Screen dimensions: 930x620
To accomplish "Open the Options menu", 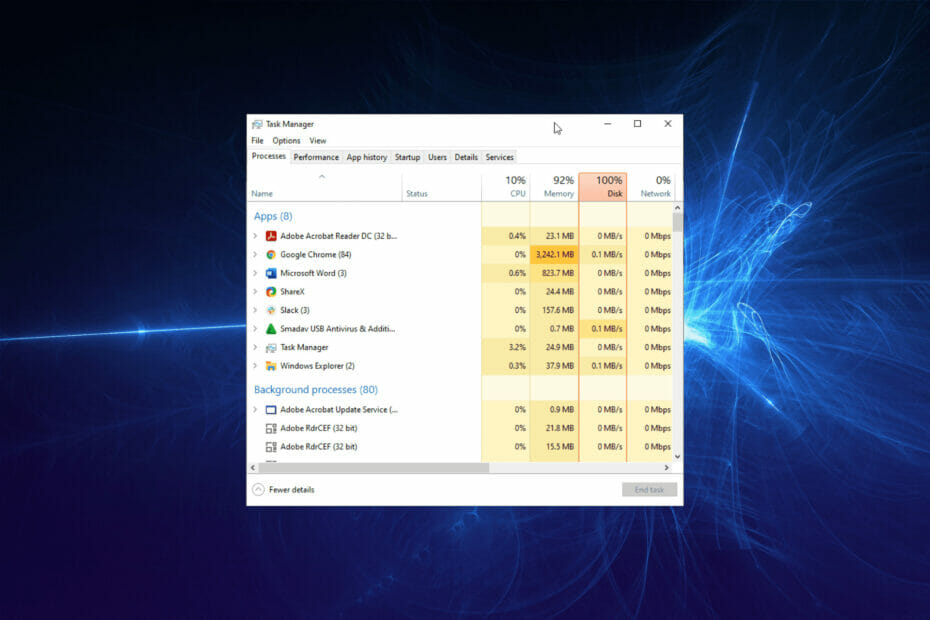I will click(x=286, y=141).
